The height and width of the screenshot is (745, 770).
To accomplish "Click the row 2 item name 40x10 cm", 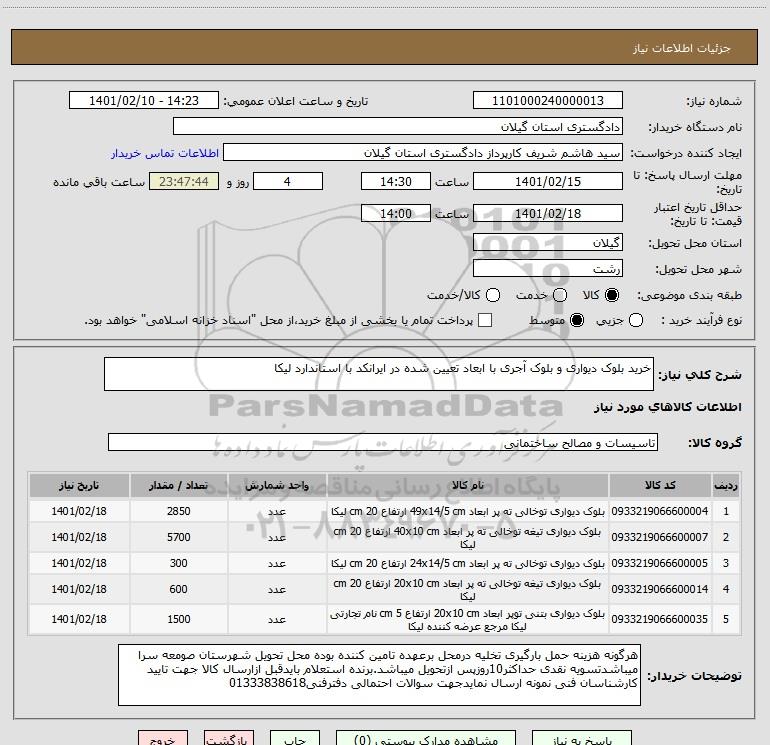I will tap(468, 537).
